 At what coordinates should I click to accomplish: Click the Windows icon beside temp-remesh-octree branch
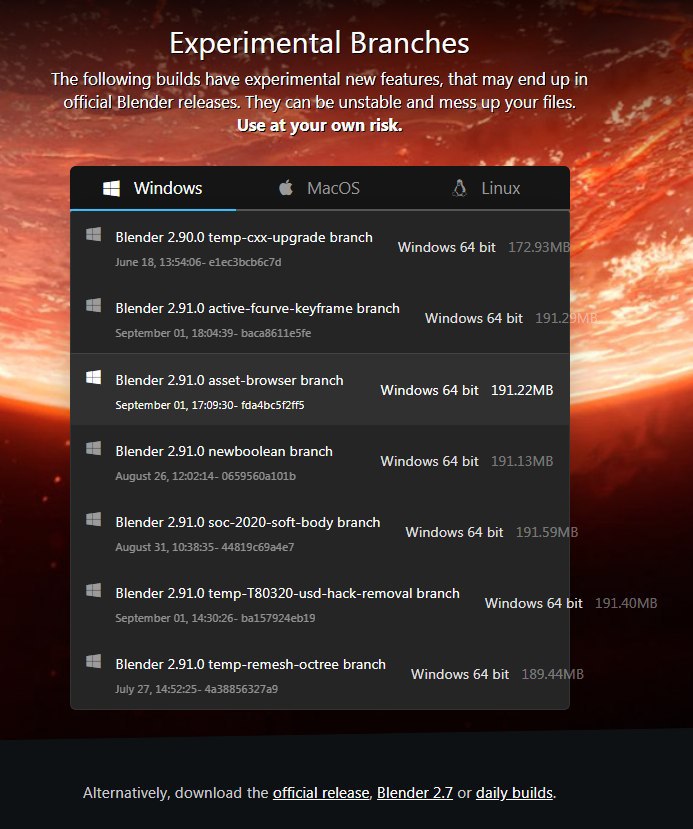[x=94, y=661]
